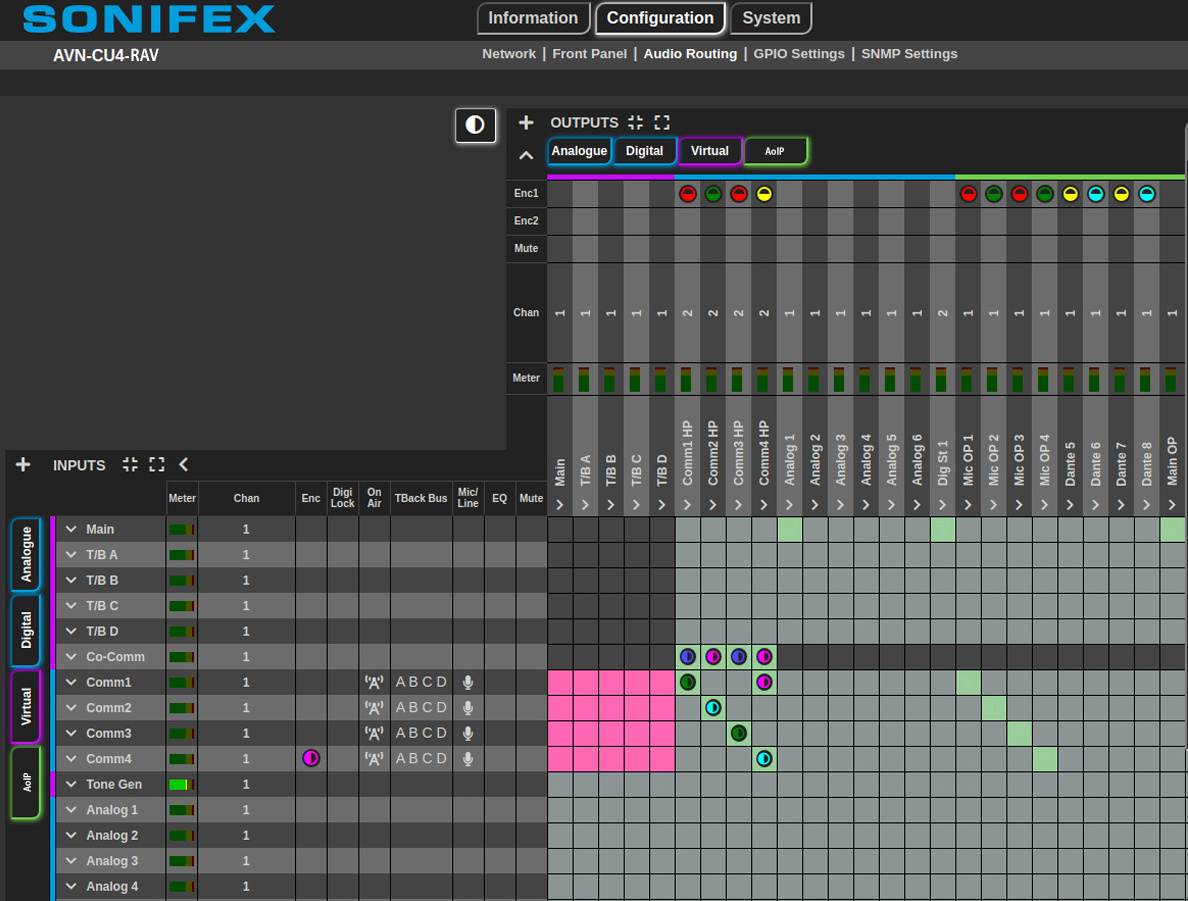Toggle the Virtual inputs side filter
This screenshot has height=901, width=1188.
[x=26, y=706]
